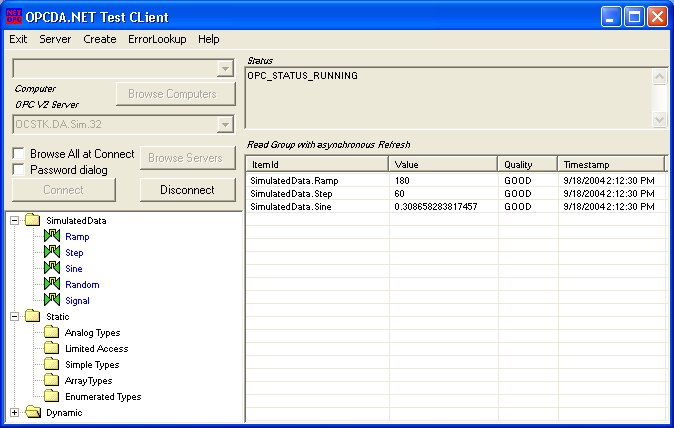This screenshot has width=674, height=428.
Task: Collapse the Static tree node
Action: pos(15,317)
